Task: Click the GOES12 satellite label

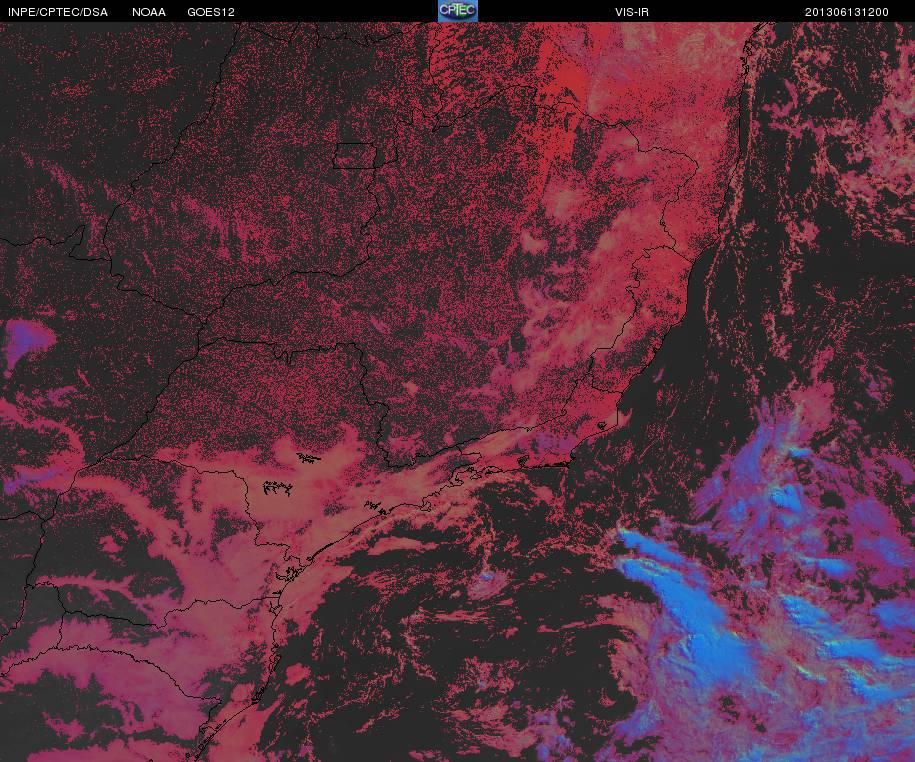Action: (211, 12)
